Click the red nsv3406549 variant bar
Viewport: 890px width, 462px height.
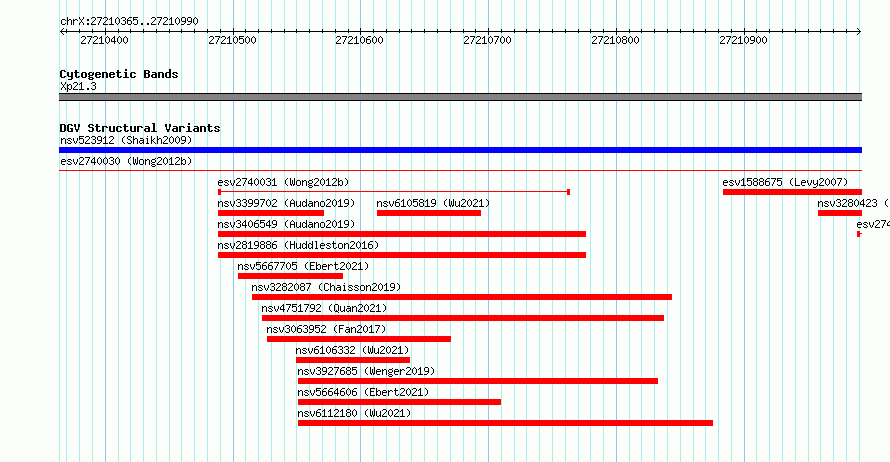[402, 234]
